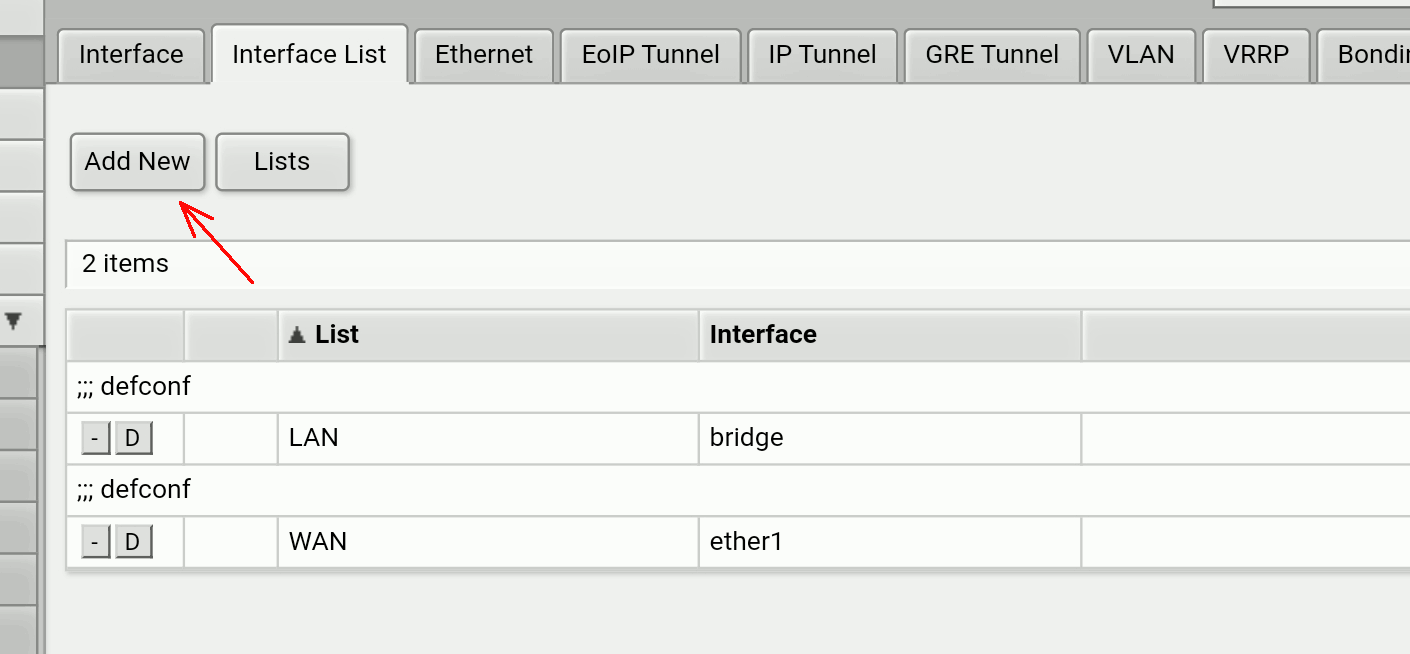Open the LAN list entry
This screenshot has height=654, width=1410.
click(x=314, y=438)
